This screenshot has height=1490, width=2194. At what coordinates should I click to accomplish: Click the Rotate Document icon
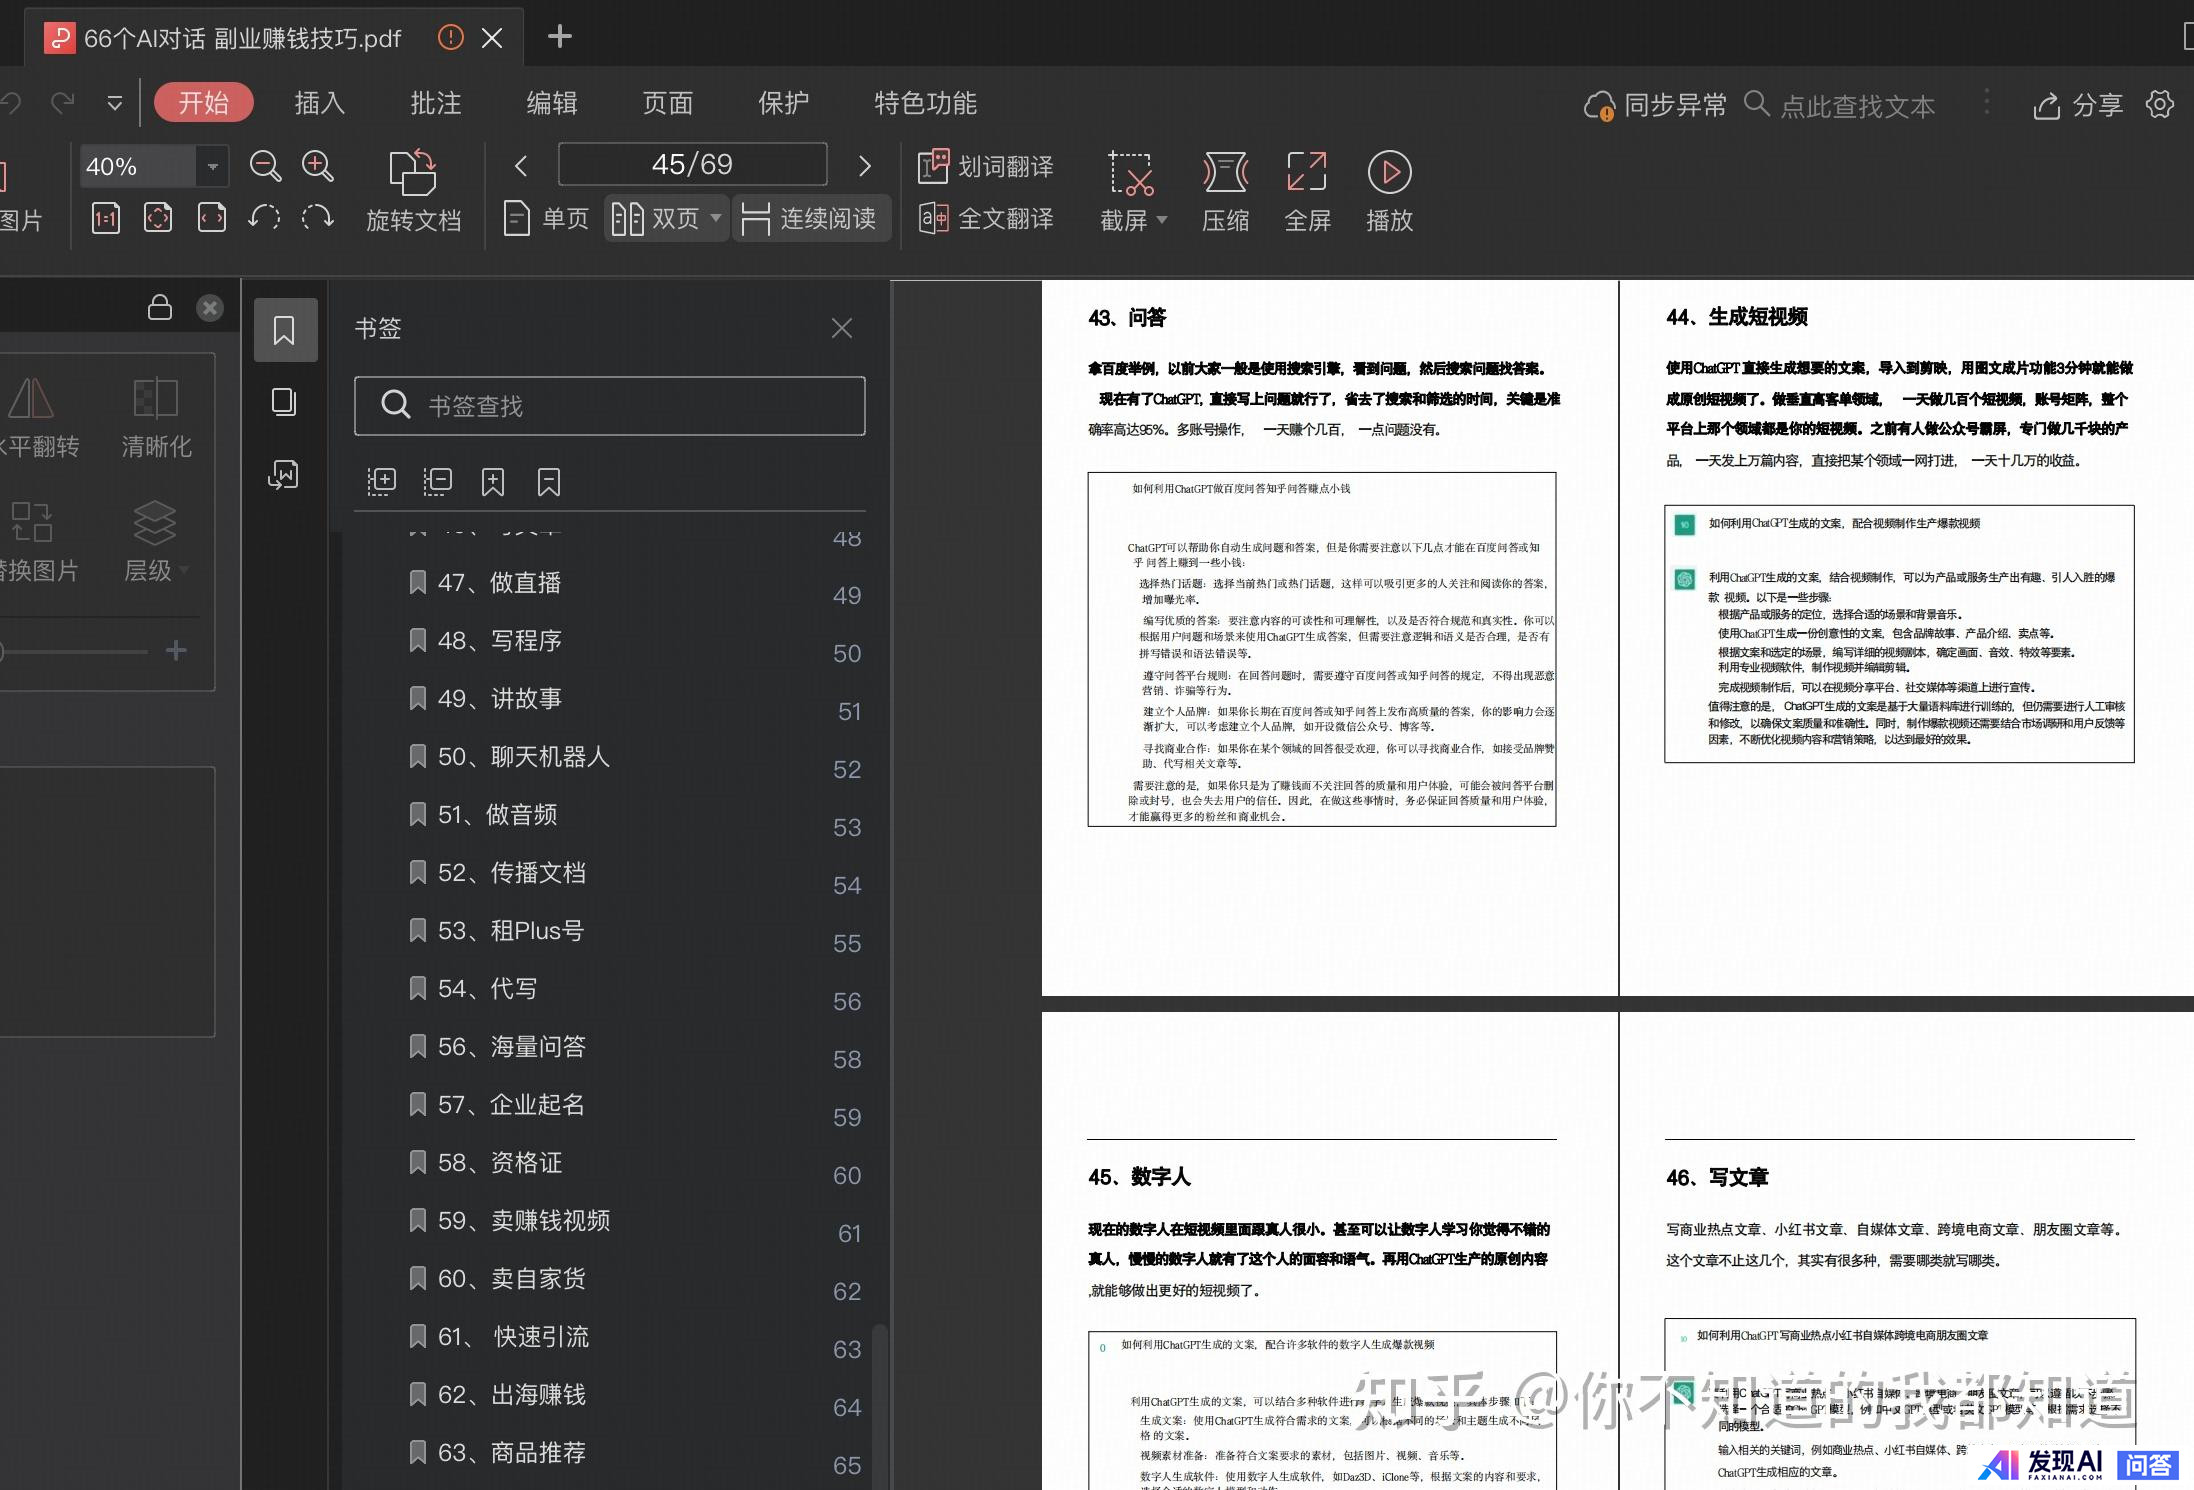click(413, 174)
